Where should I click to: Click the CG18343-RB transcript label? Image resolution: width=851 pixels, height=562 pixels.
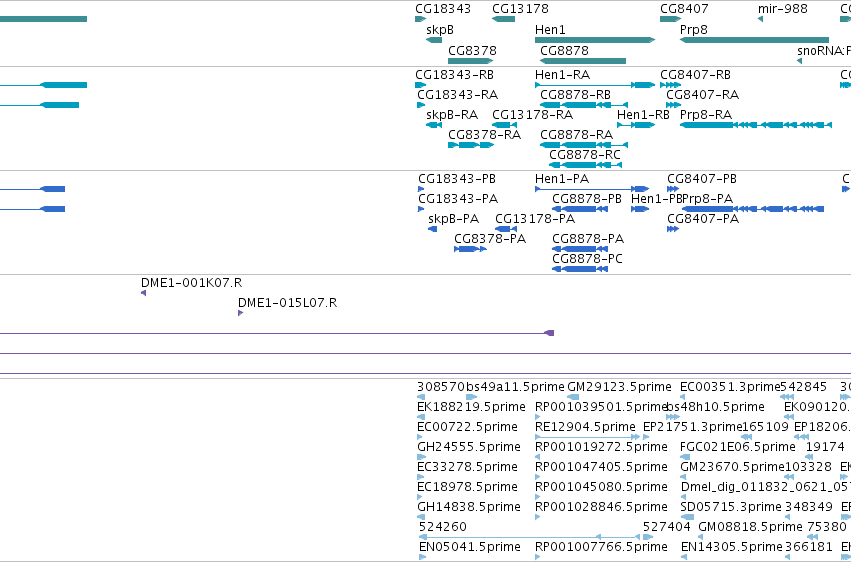tap(454, 74)
